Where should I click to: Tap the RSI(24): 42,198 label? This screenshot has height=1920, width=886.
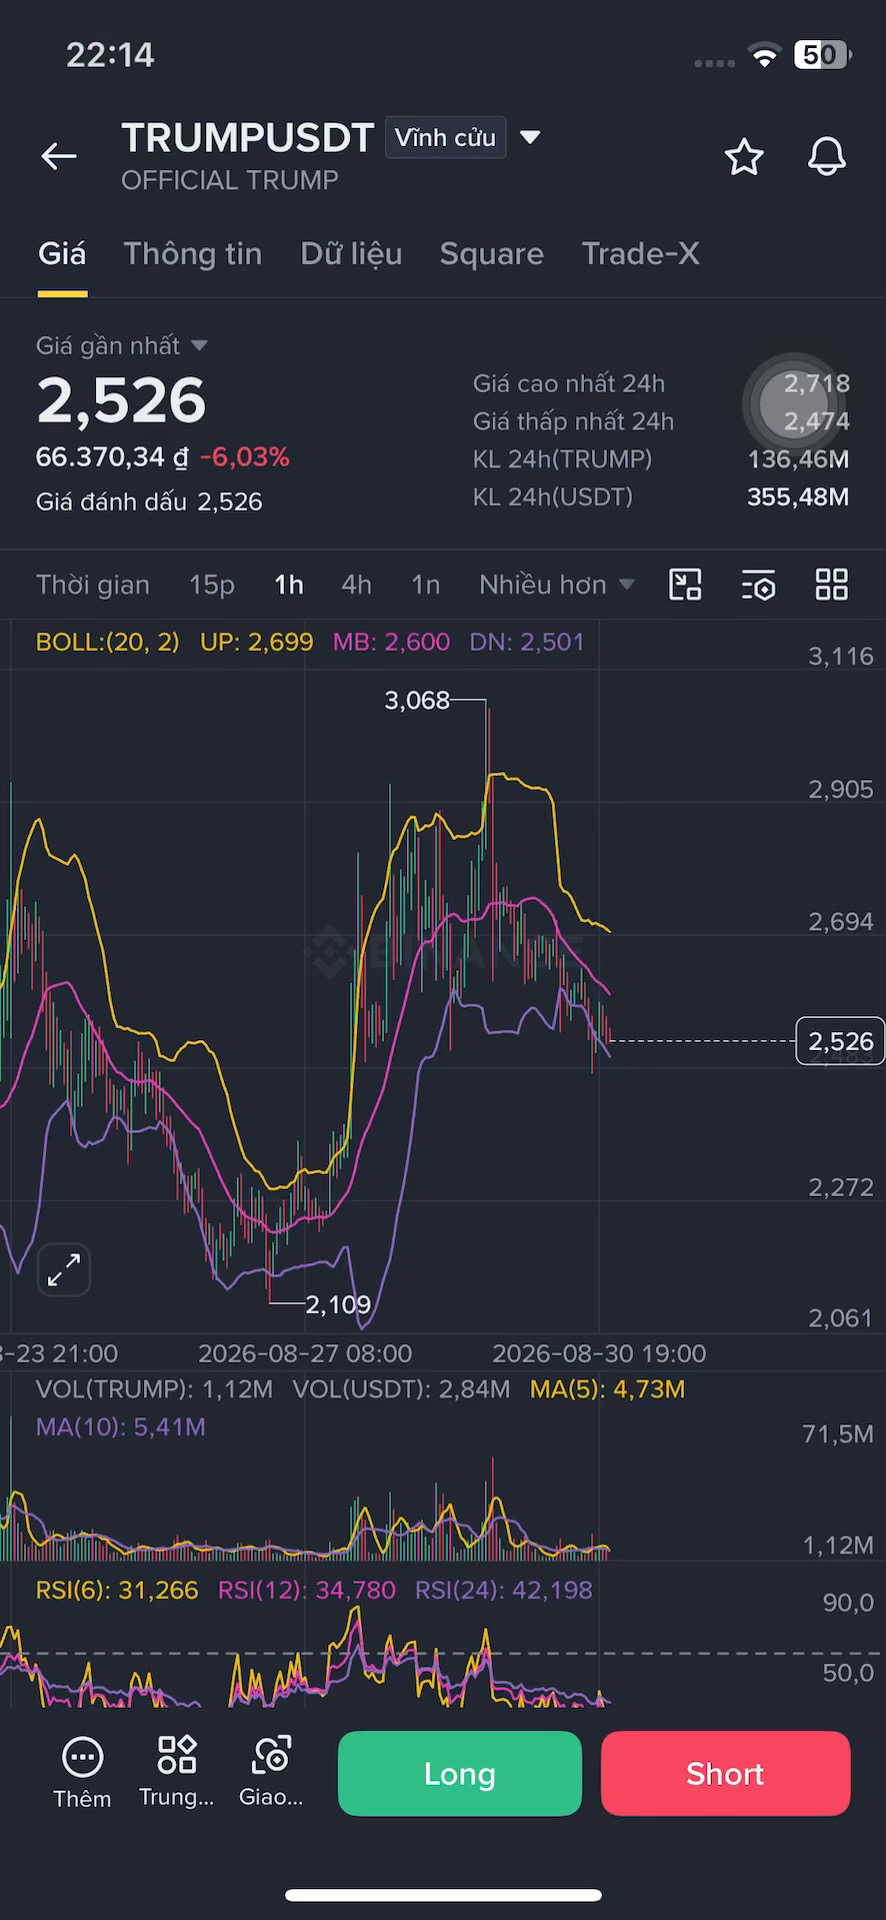coord(504,1590)
